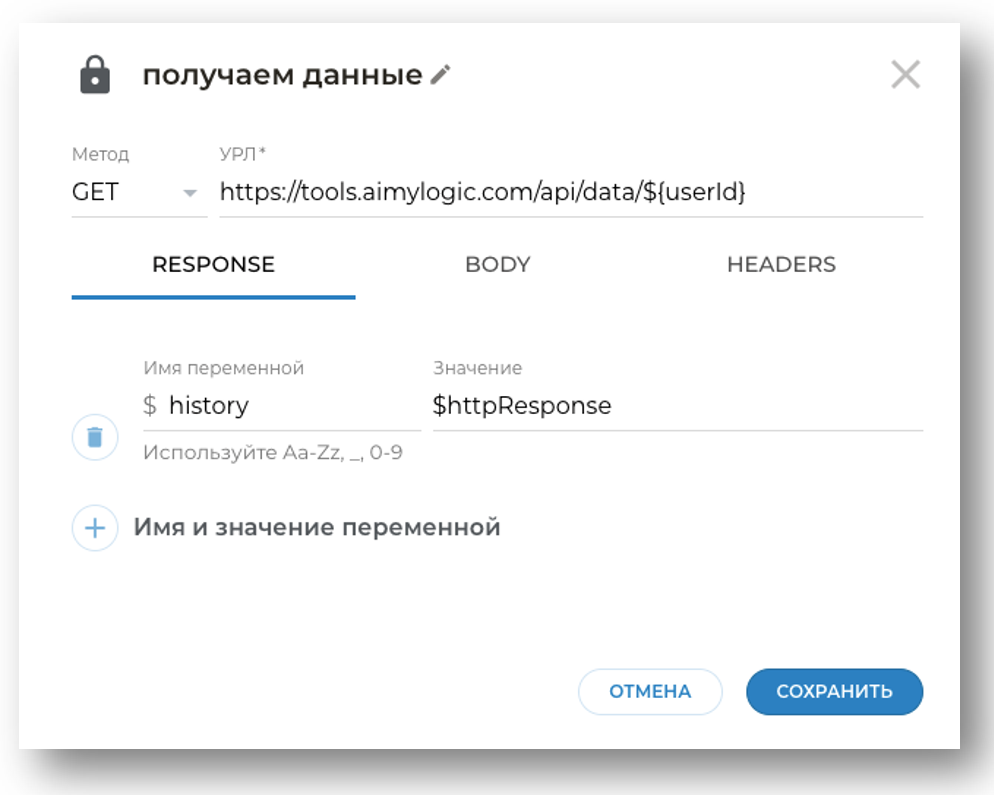Delete the history variable with trash icon

click(x=95, y=437)
